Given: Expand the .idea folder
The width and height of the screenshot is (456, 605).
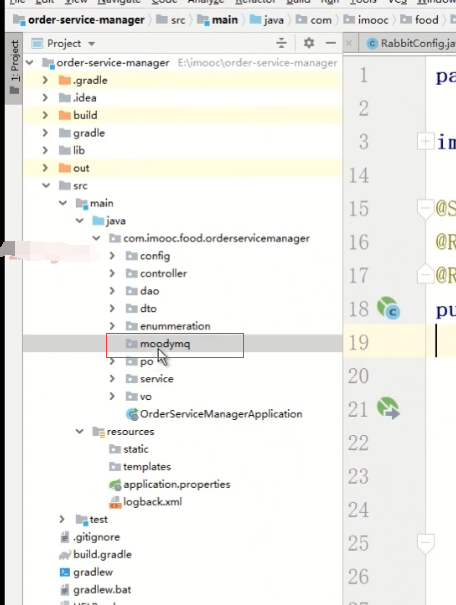Looking at the screenshot, I should 45,97.
